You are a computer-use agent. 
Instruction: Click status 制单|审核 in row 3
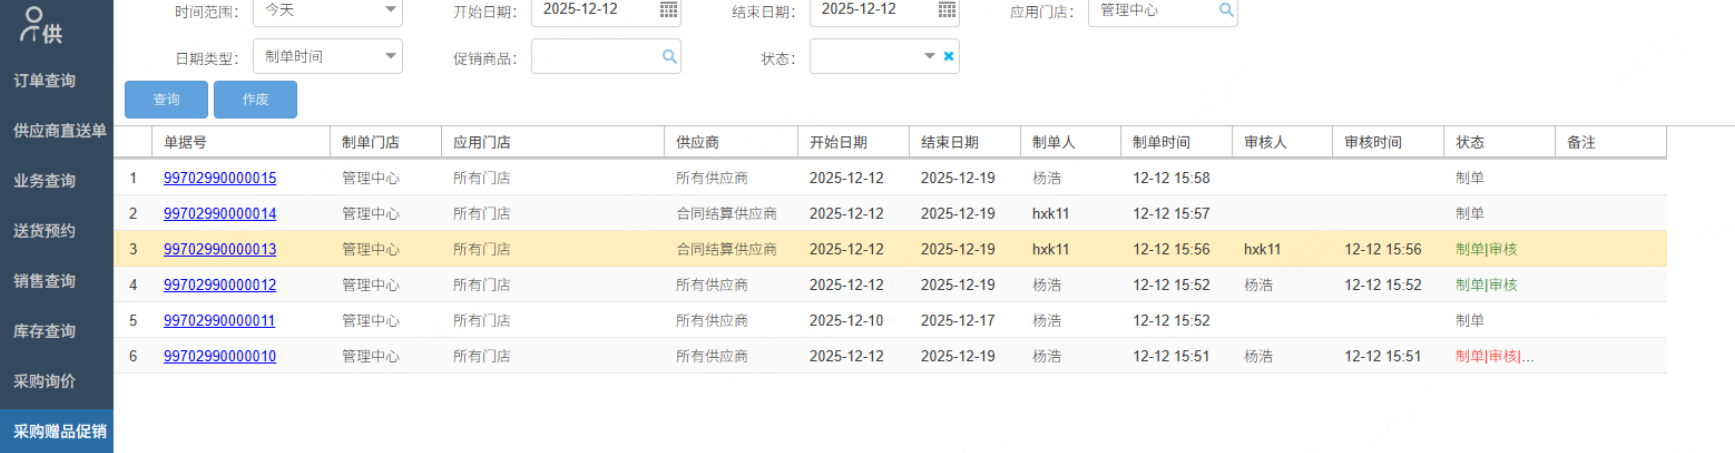coord(1486,249)
